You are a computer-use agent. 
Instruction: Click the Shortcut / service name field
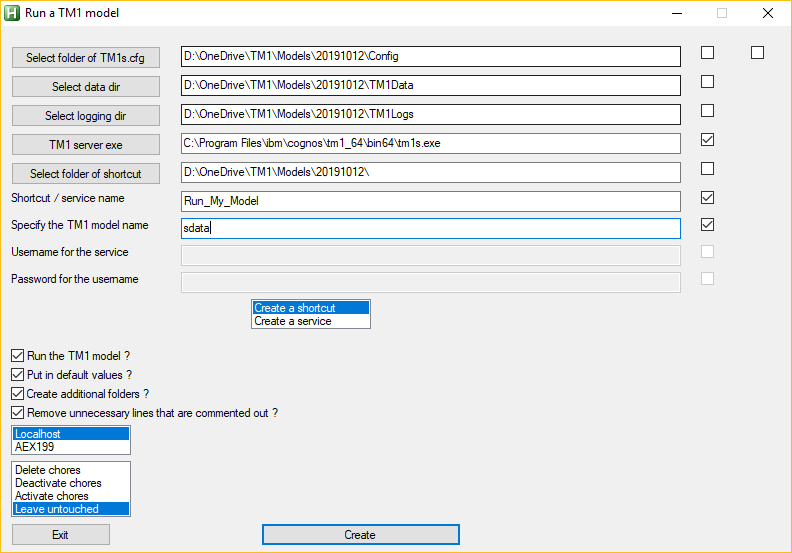[x=430, y=201]
